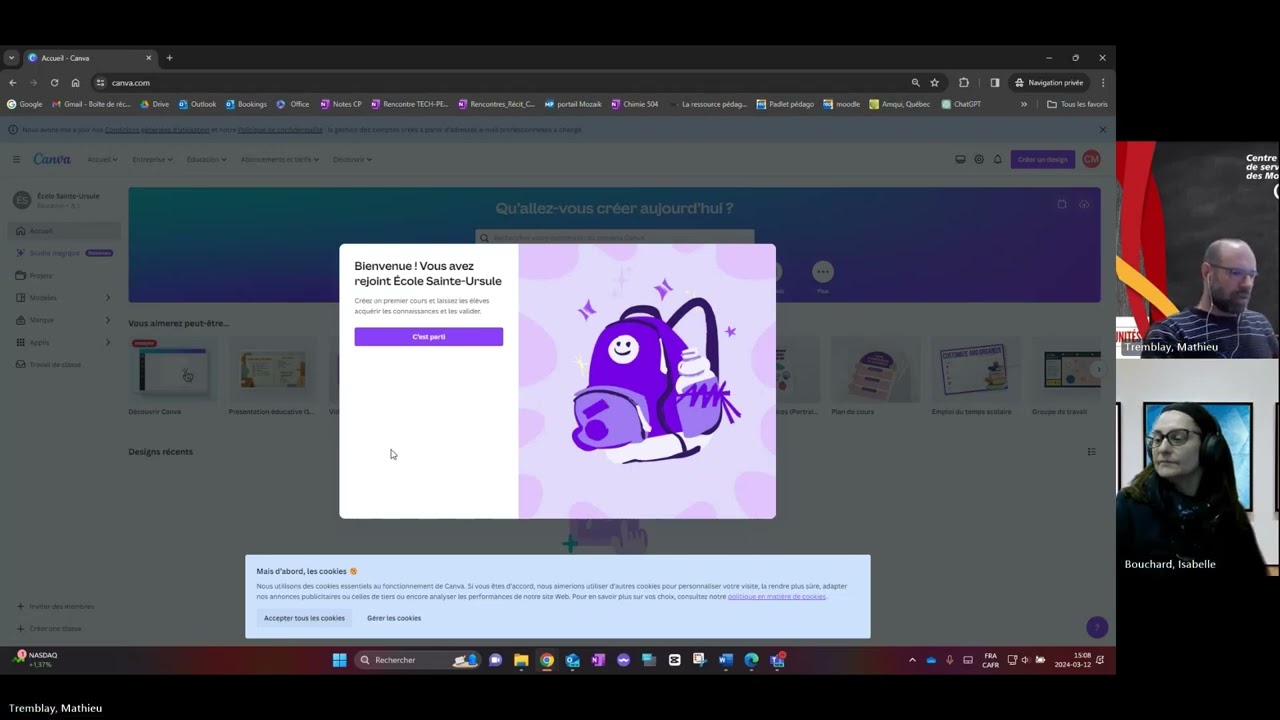Go back with the browser back arrow
The width and height of the screenshot is (1280, 720).
(x=12, y=83)
